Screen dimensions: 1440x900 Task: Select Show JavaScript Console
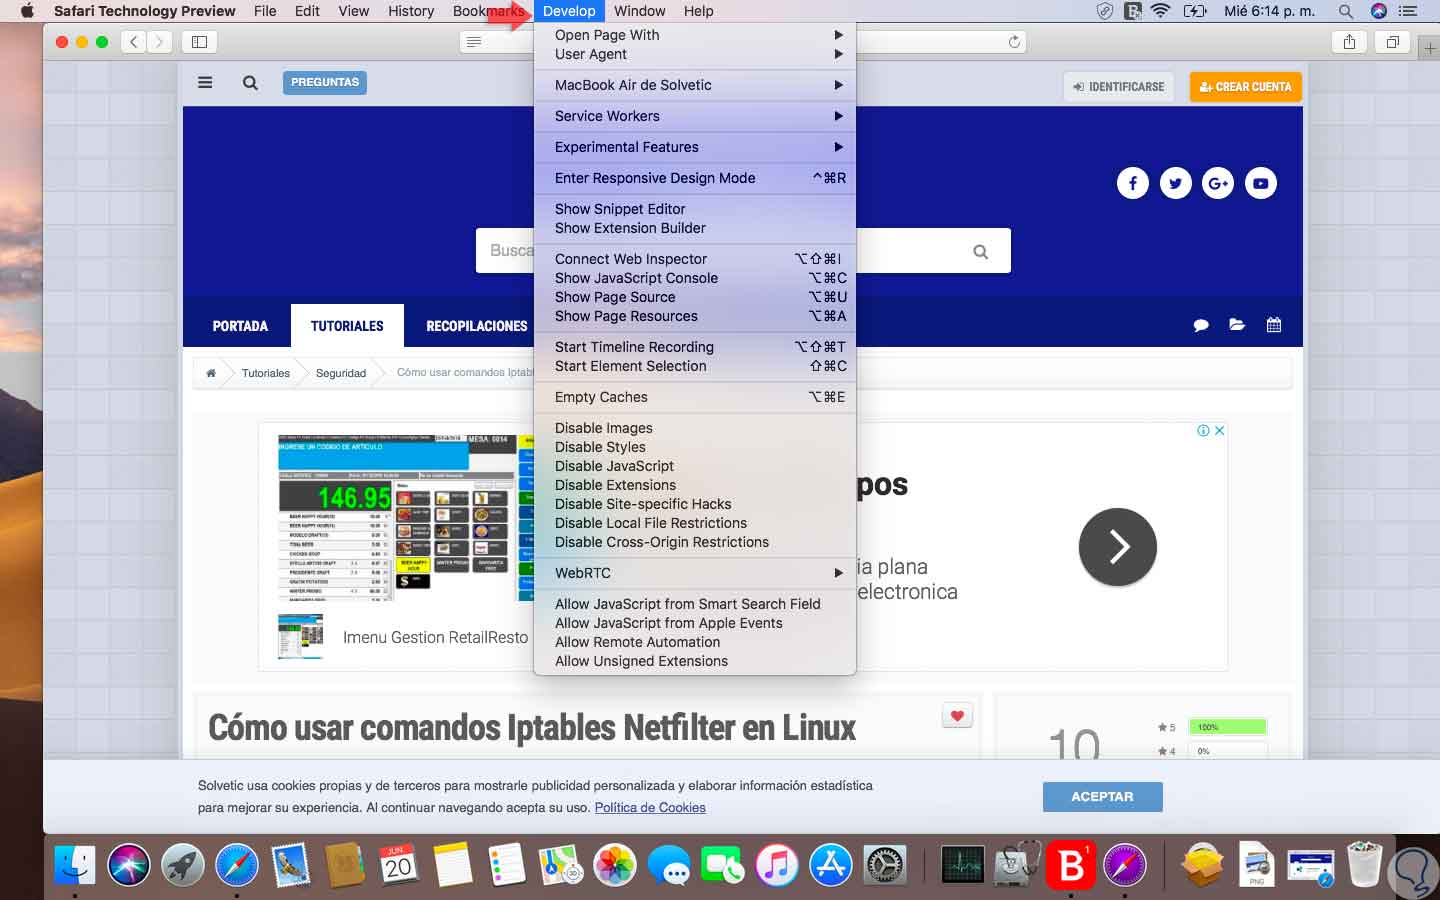(695, 278)
